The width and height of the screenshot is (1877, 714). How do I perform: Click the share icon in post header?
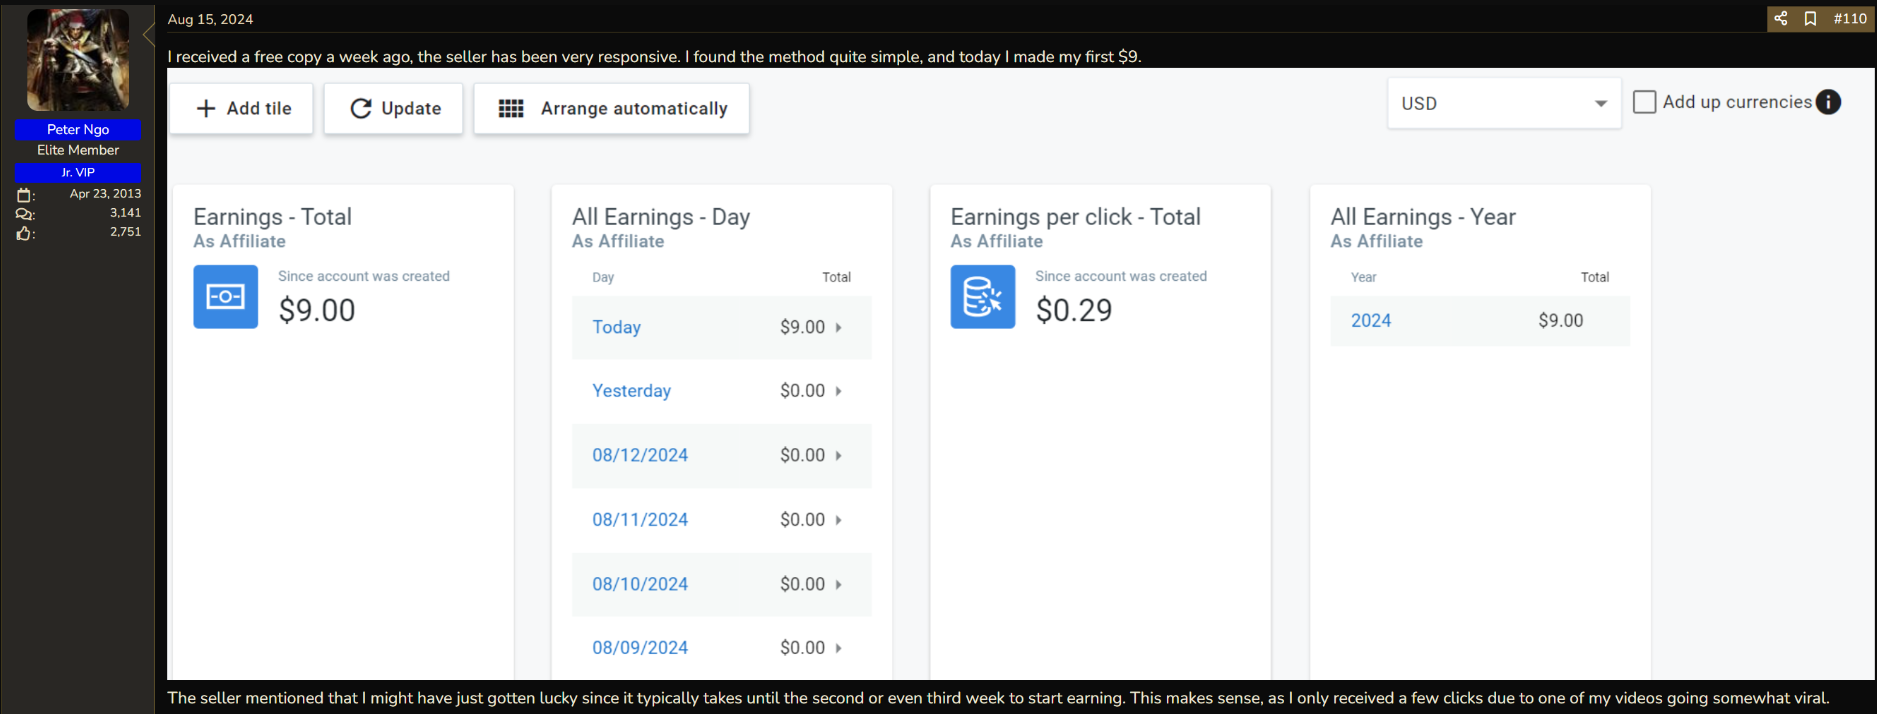click(1781, 19)
